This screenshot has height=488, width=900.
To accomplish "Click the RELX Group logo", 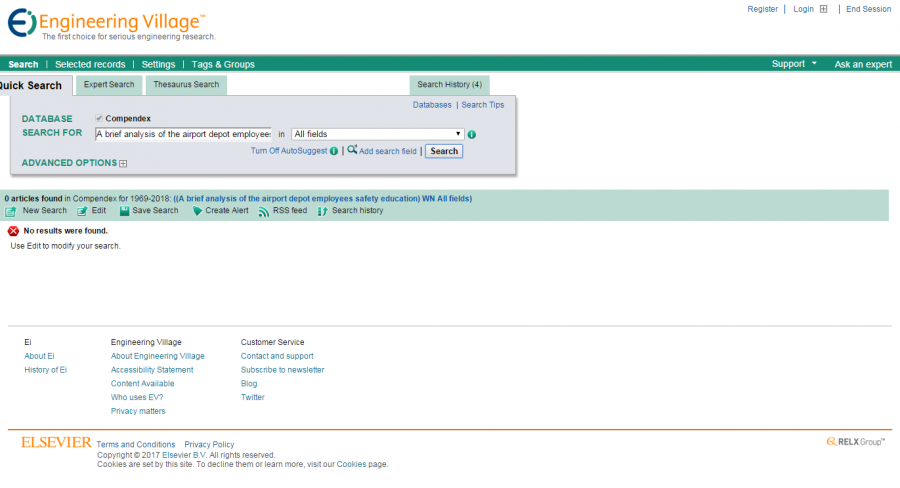I will point(855,441).
